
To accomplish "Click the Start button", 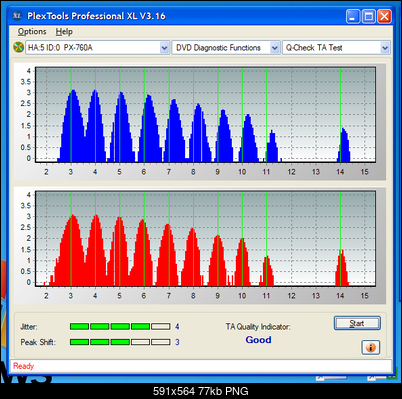I will (x=357, y=323).
